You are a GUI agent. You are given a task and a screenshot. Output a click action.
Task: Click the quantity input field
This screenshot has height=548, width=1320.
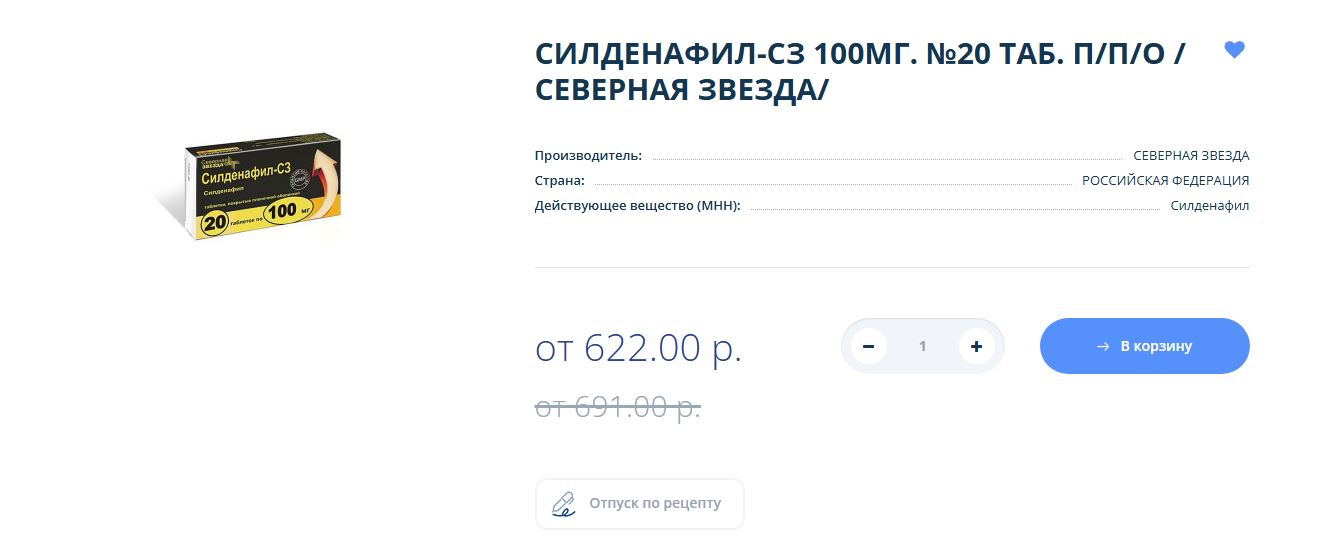tap(922, 346)
